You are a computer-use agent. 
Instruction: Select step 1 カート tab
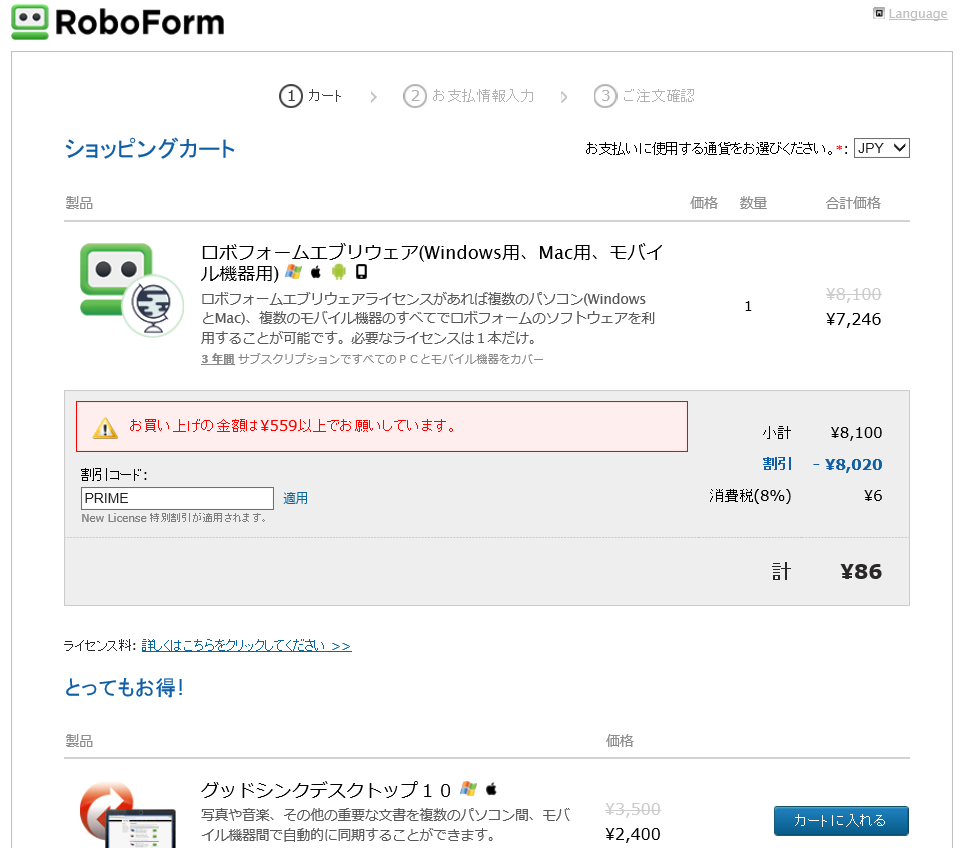[311, 96]
